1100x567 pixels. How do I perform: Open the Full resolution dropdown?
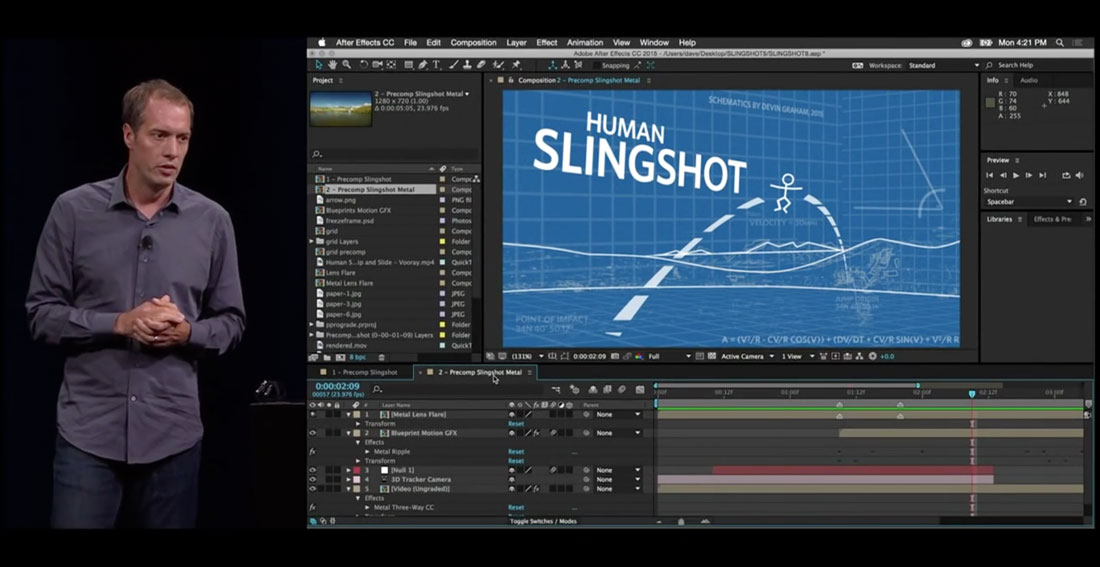coord(669,356)
